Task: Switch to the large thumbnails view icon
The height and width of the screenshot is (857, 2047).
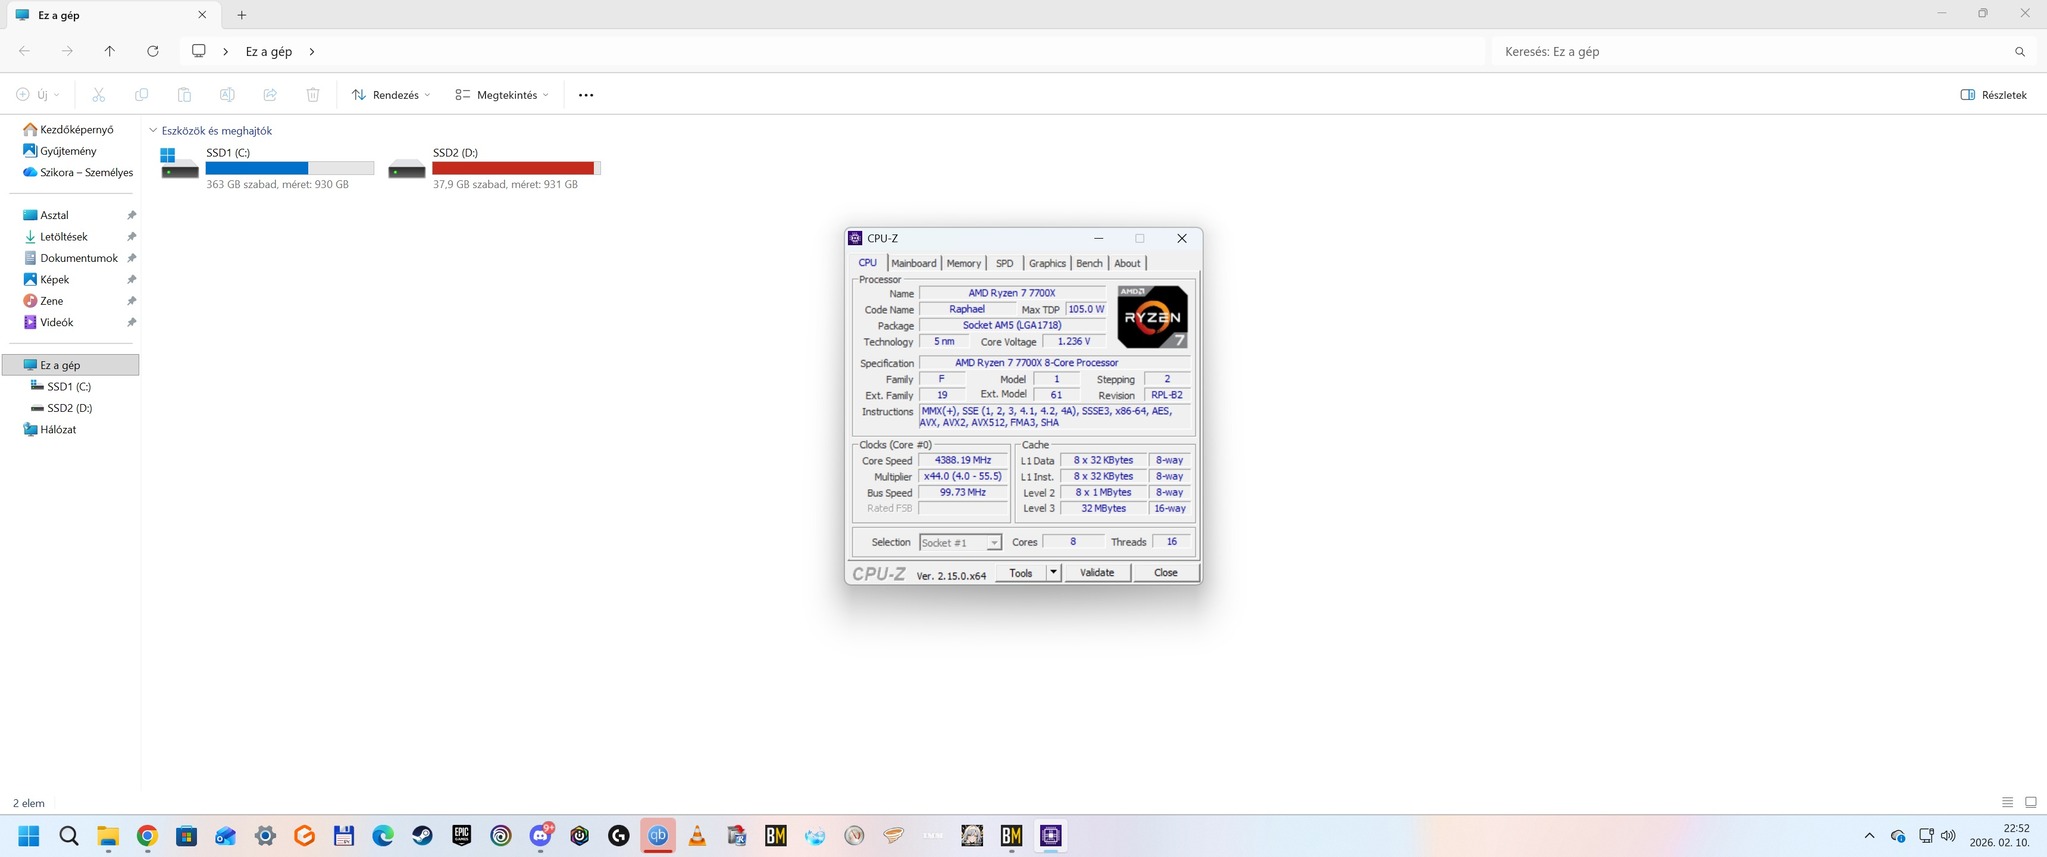Action: pyautogui.click(x=2030, y=802)
